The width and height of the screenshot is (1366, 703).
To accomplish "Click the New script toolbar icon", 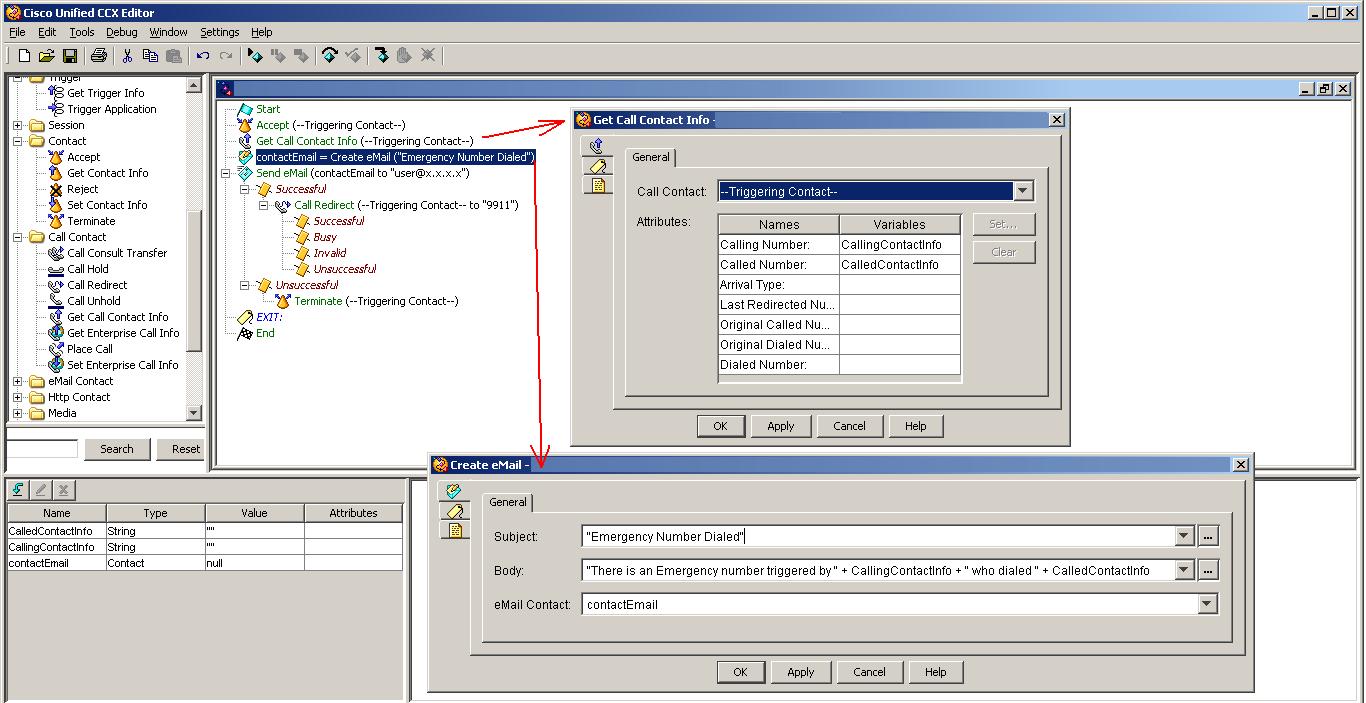I will coord(24,56).
